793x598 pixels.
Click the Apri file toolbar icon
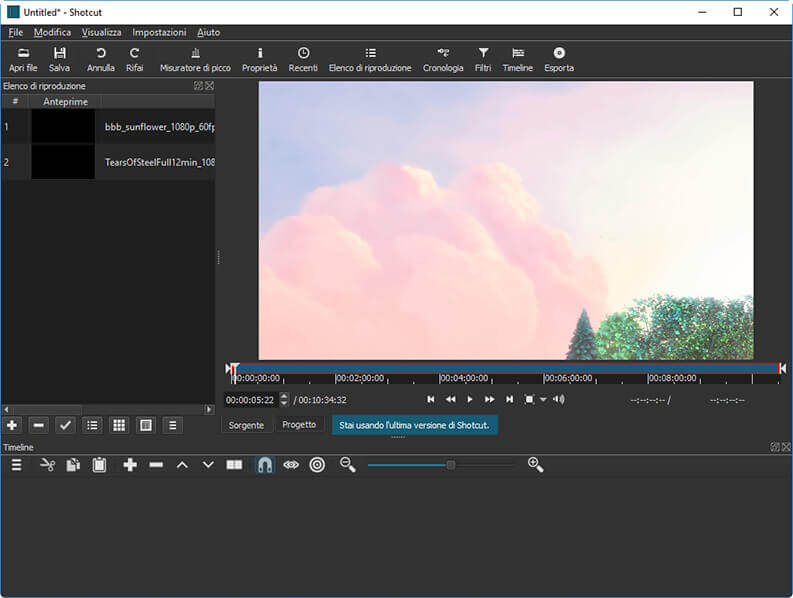point(23,59)
